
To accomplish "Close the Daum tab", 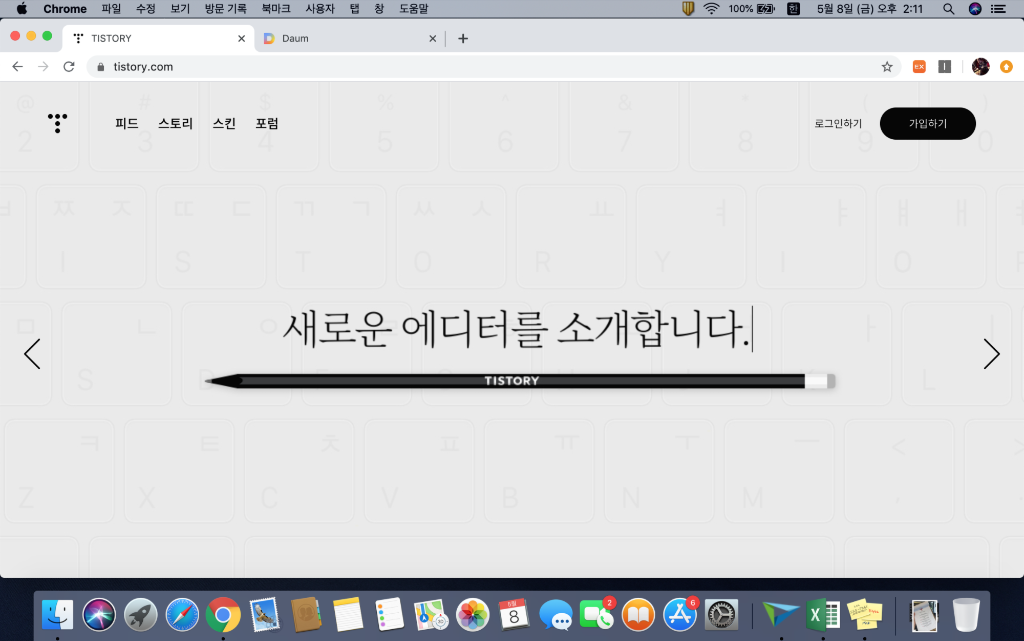I will click(432, 39).
